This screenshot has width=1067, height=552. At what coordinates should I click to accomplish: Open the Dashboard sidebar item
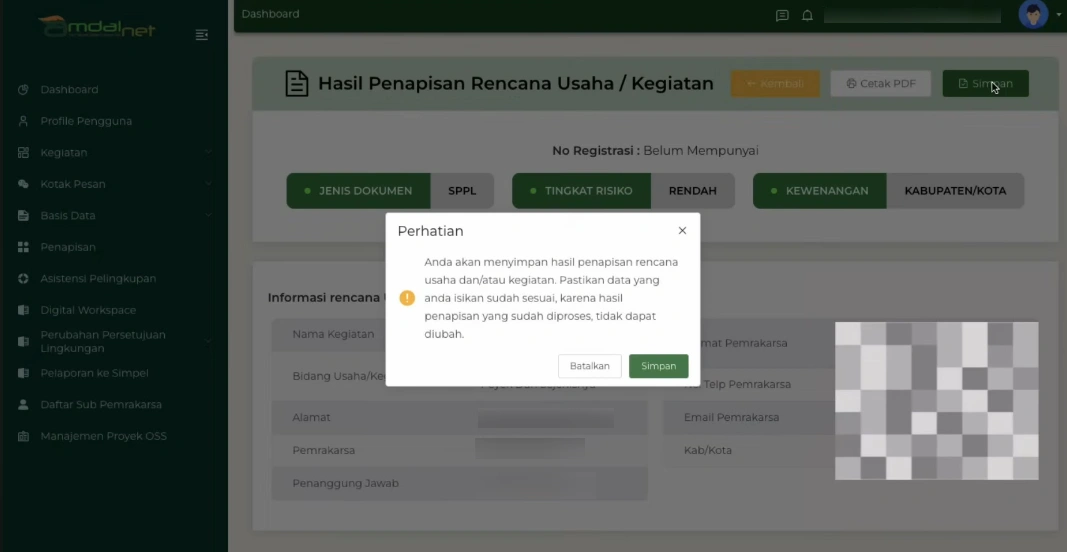(69, 90)
